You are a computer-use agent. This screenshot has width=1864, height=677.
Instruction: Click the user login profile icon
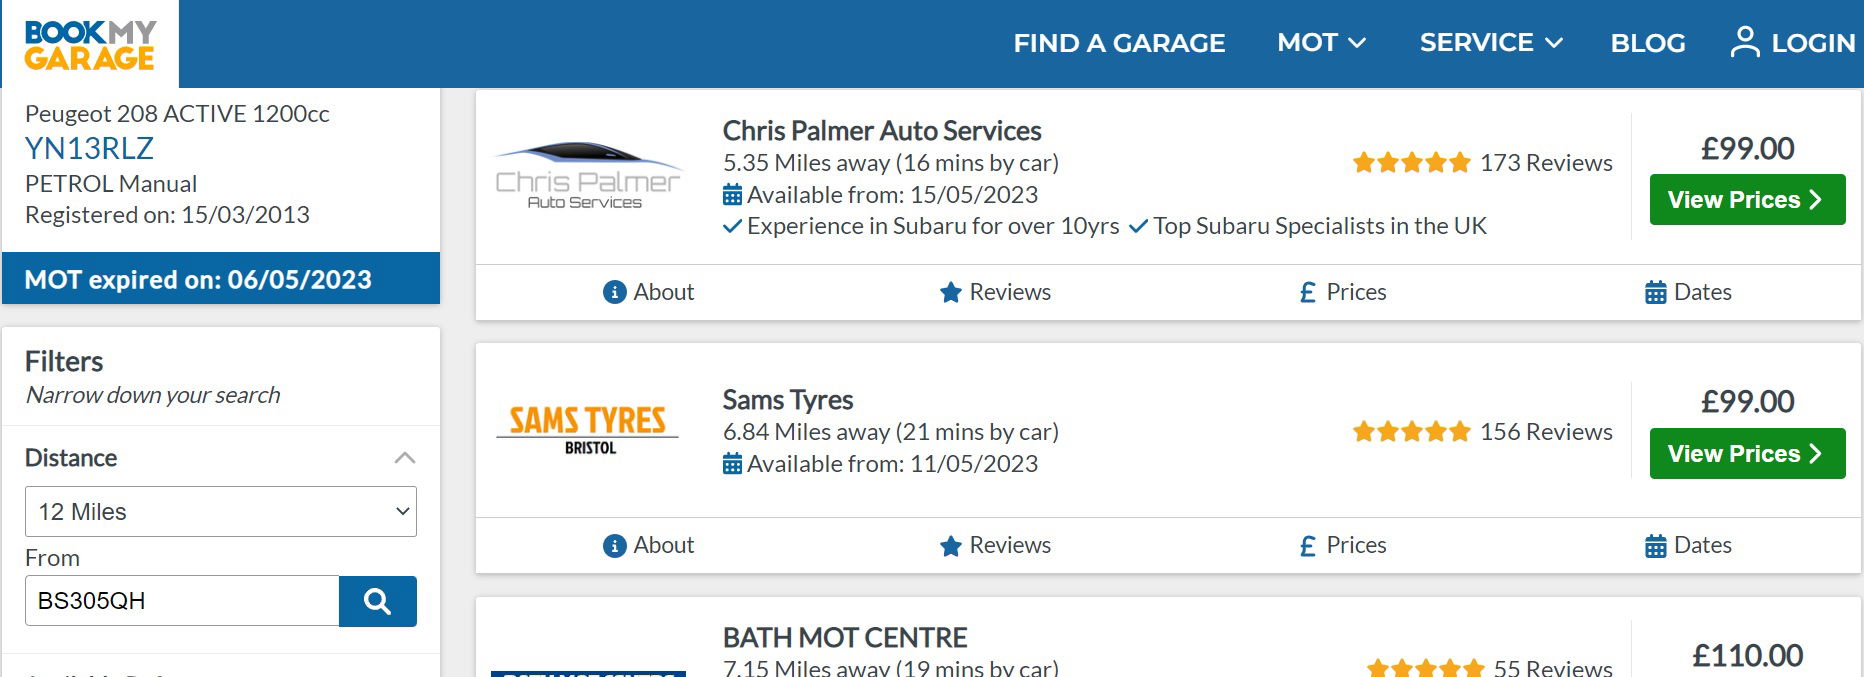pyautogui.click(x=1745, y=42)
